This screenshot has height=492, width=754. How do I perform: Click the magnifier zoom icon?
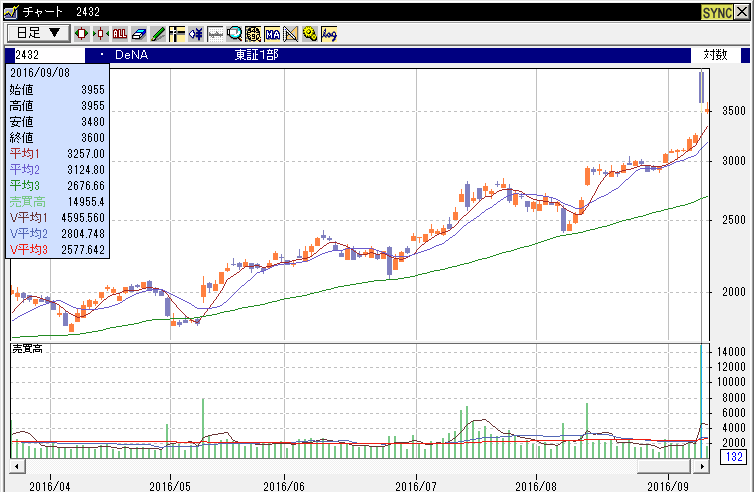point(234,33)
